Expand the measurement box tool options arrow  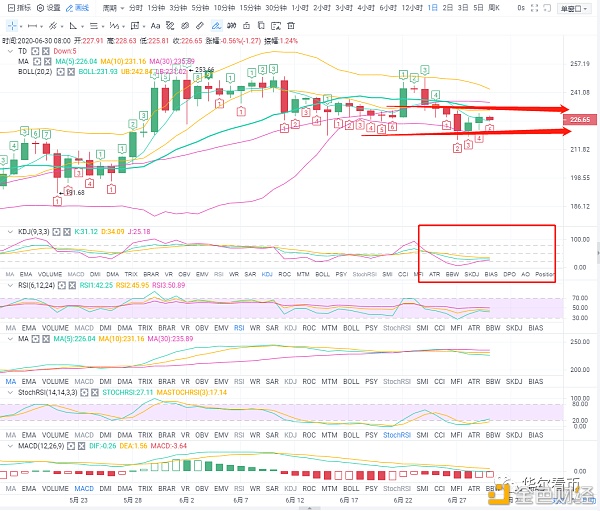point(144,26)
